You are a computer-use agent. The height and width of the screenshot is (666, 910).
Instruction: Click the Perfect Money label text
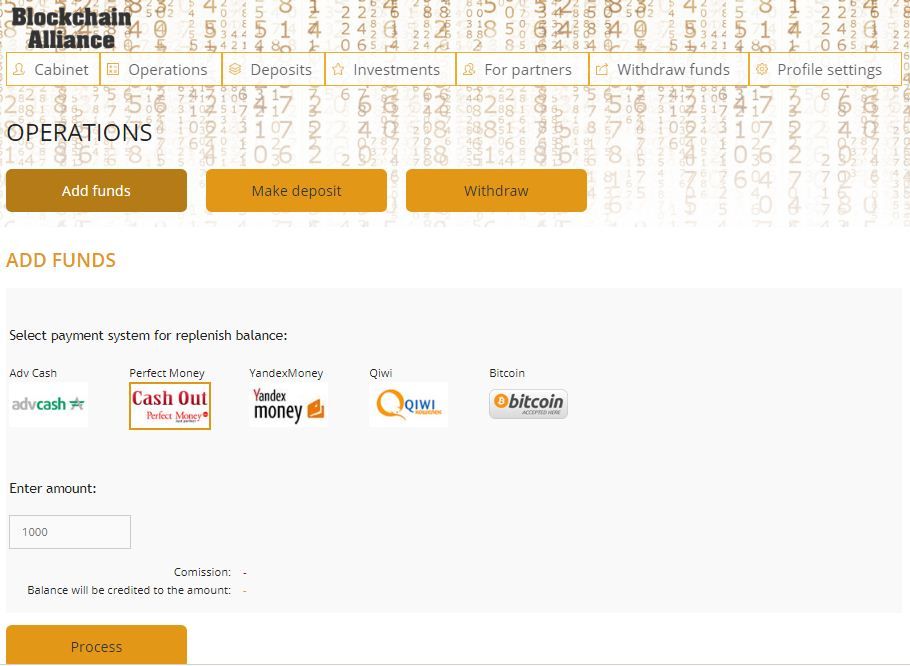tap(167, 373)
